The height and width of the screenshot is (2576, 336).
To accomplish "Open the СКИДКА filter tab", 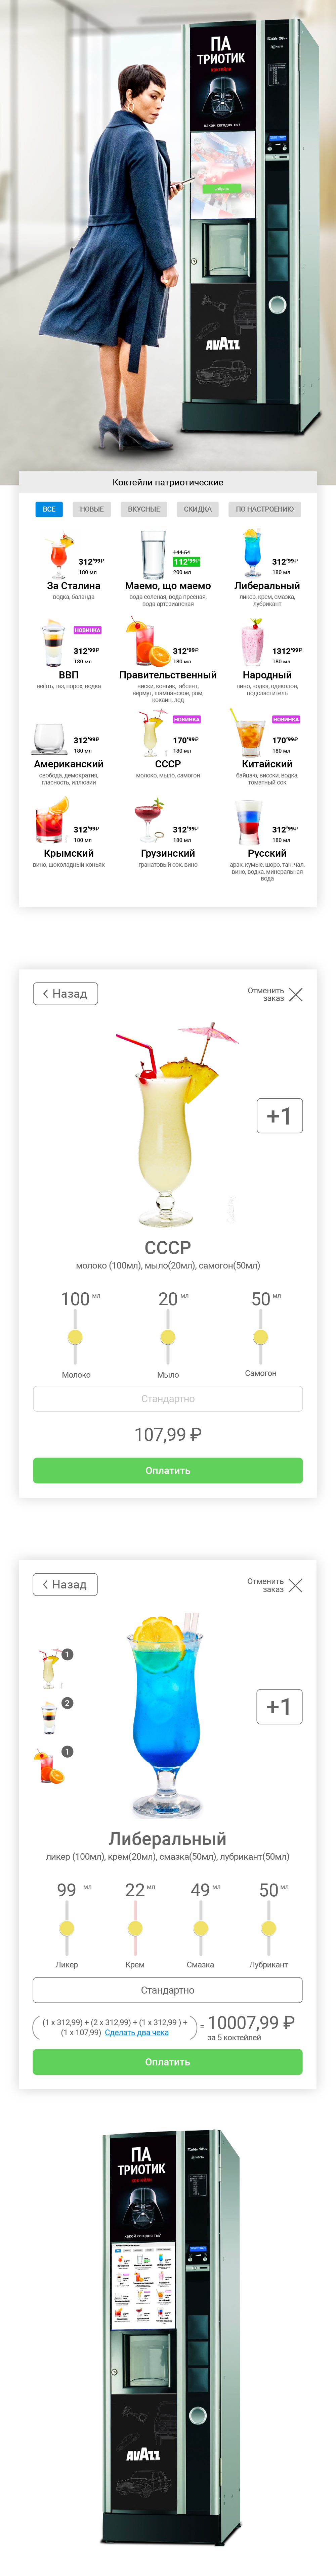I will (x=197, y=509).
